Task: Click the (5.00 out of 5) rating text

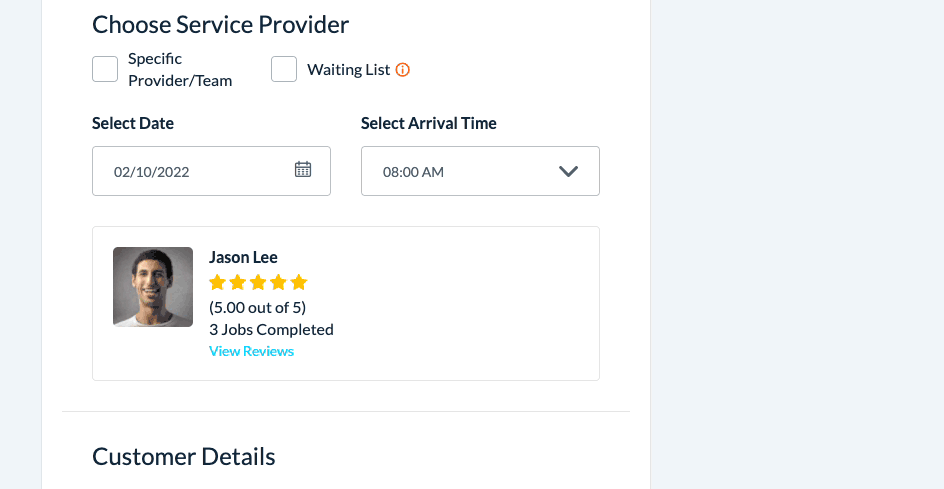Action: 257,307
